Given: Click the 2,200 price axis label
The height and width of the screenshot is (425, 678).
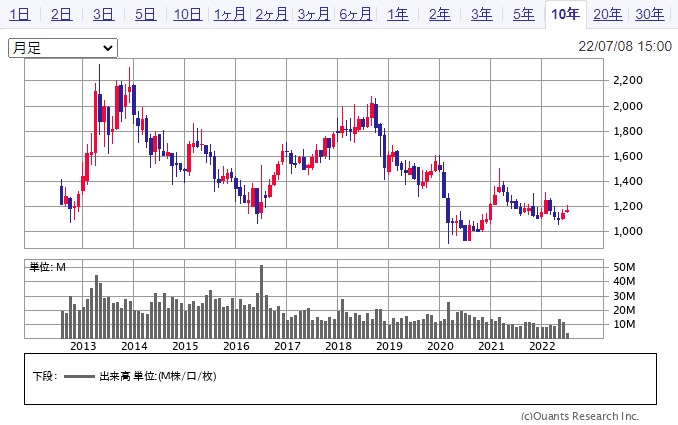Looking at the screenshot, I should click(x=628, y=80).
